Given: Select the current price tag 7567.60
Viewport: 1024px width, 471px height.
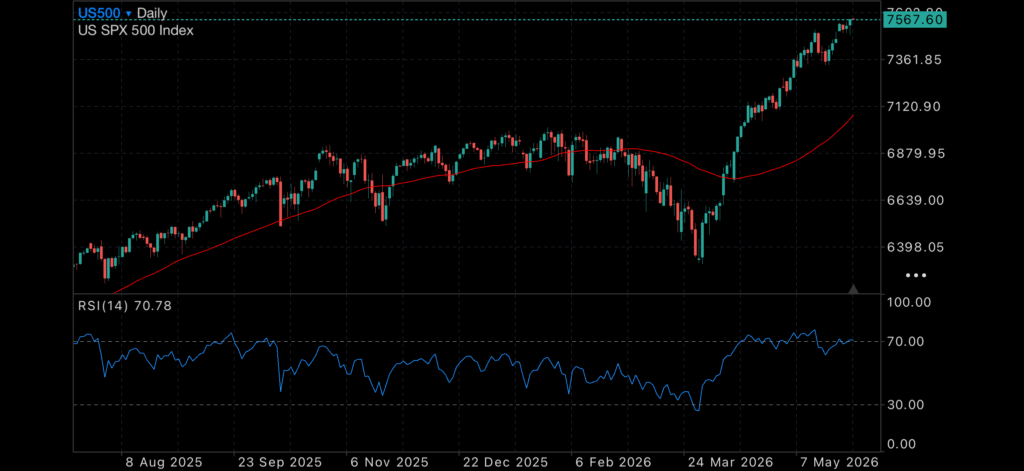Looking at the screenshot, I should (914, 20).
